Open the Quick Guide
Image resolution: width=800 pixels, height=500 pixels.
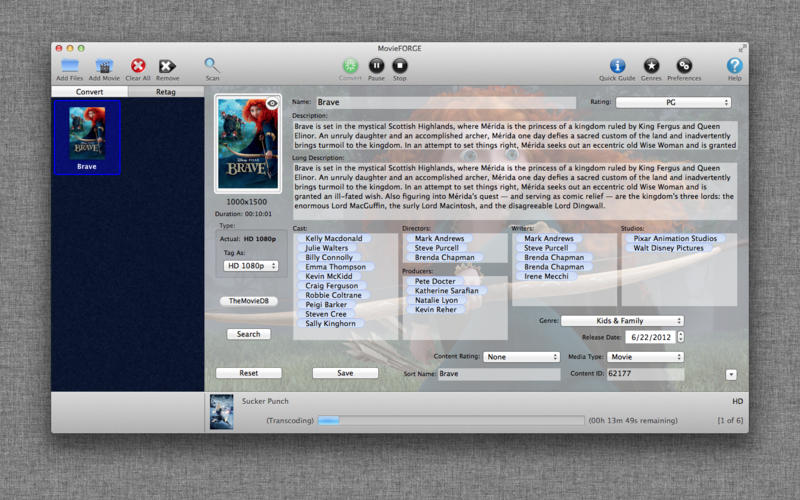pyautogui.click(x=617, y=66)
